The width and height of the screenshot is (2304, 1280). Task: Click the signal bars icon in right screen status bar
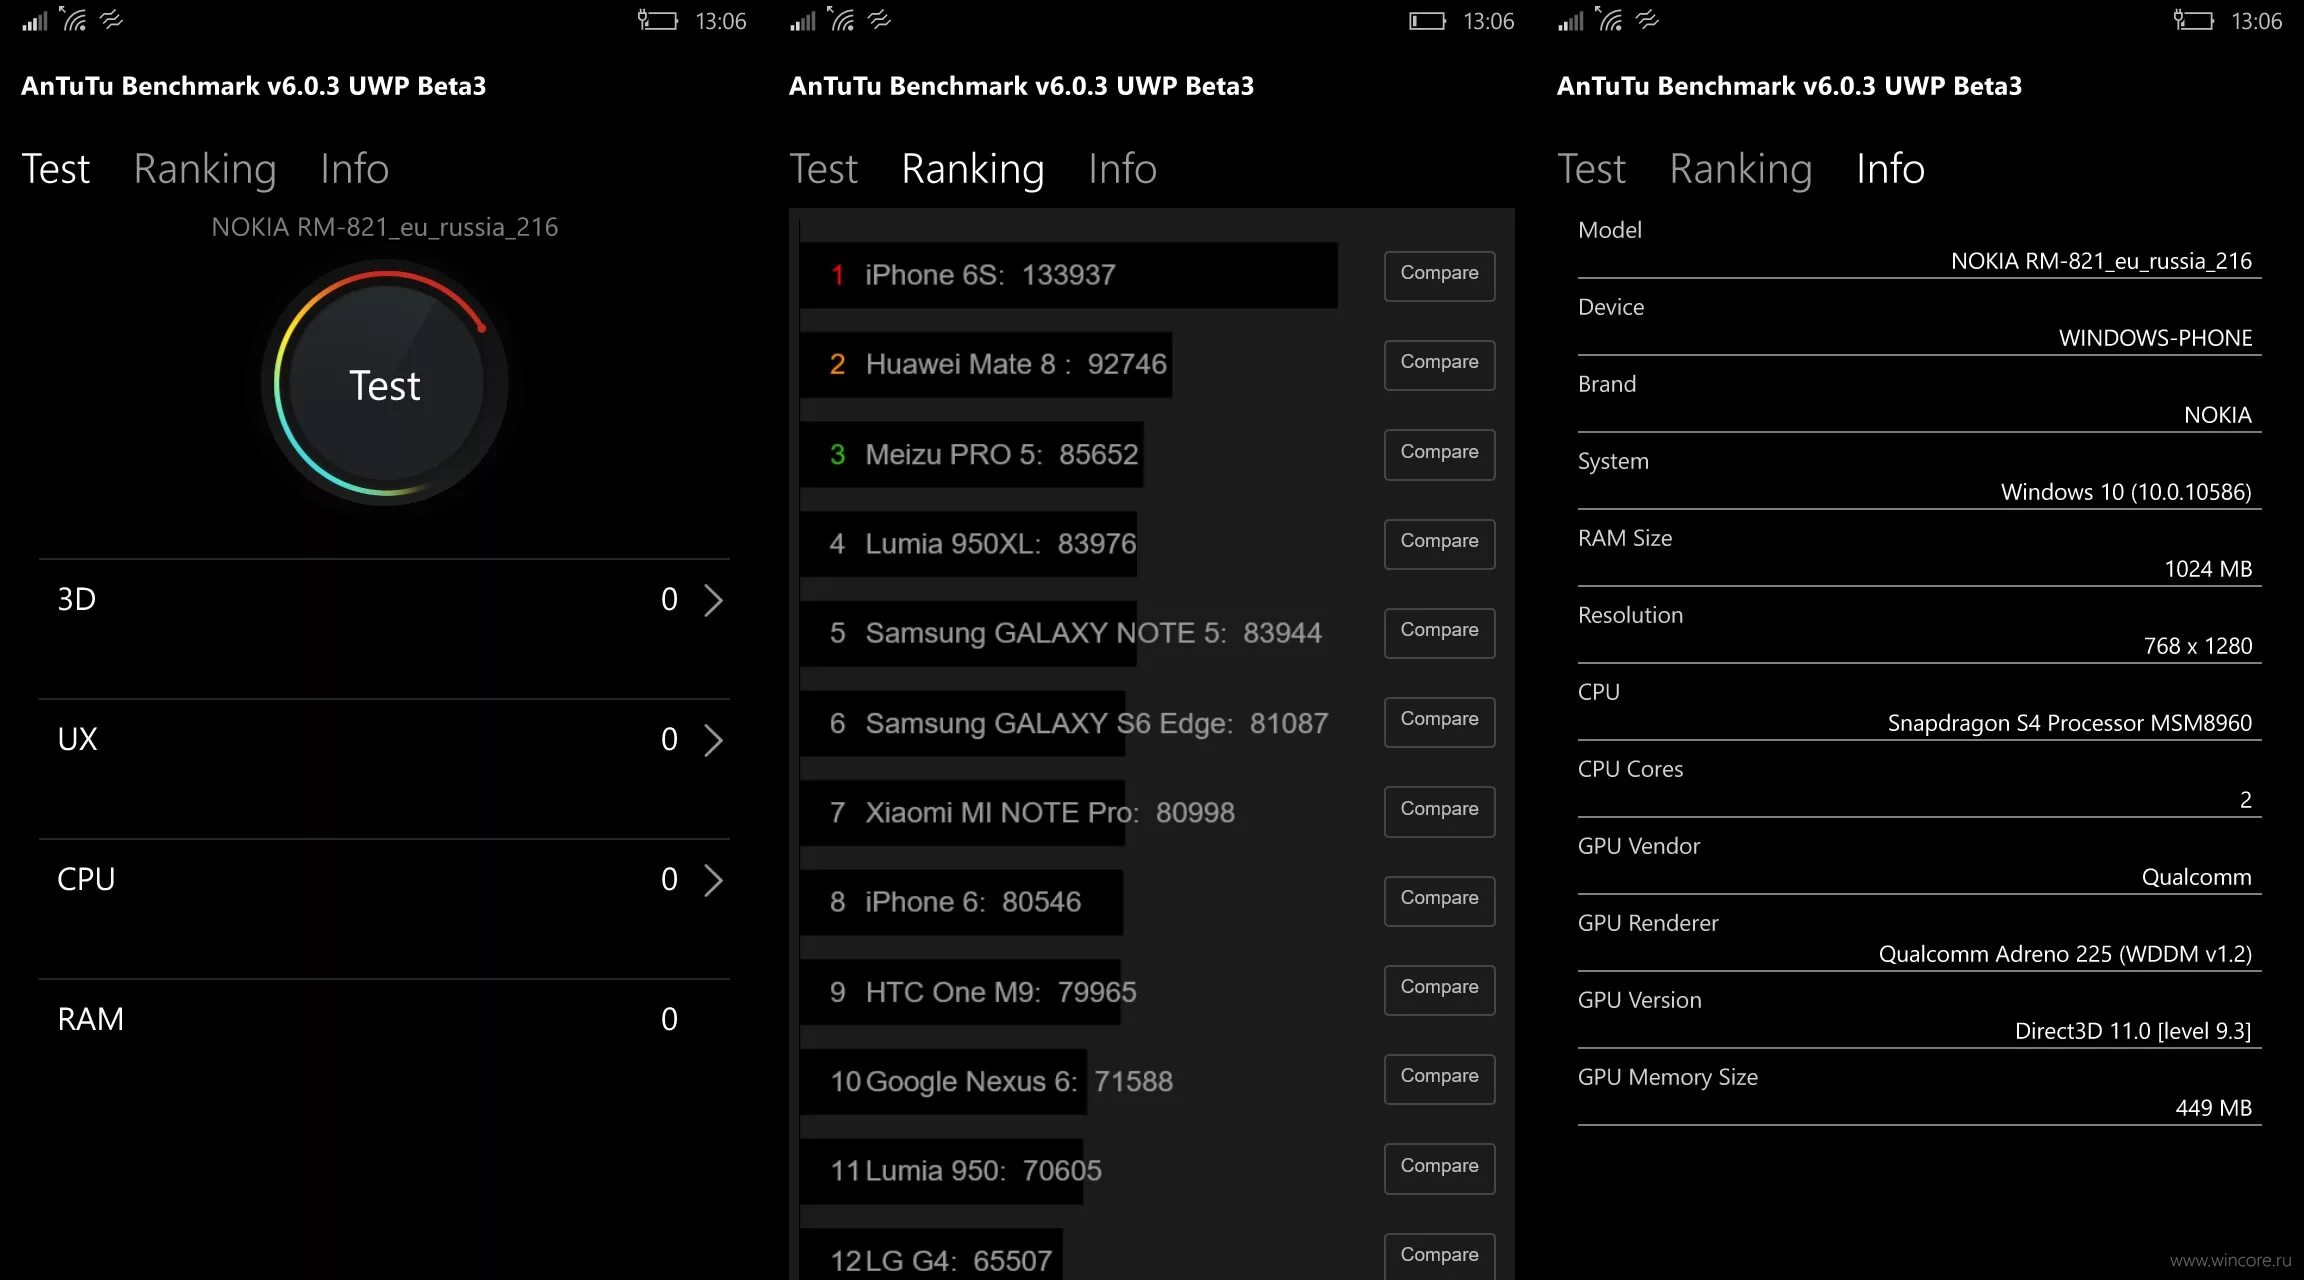click(1570, 20)
